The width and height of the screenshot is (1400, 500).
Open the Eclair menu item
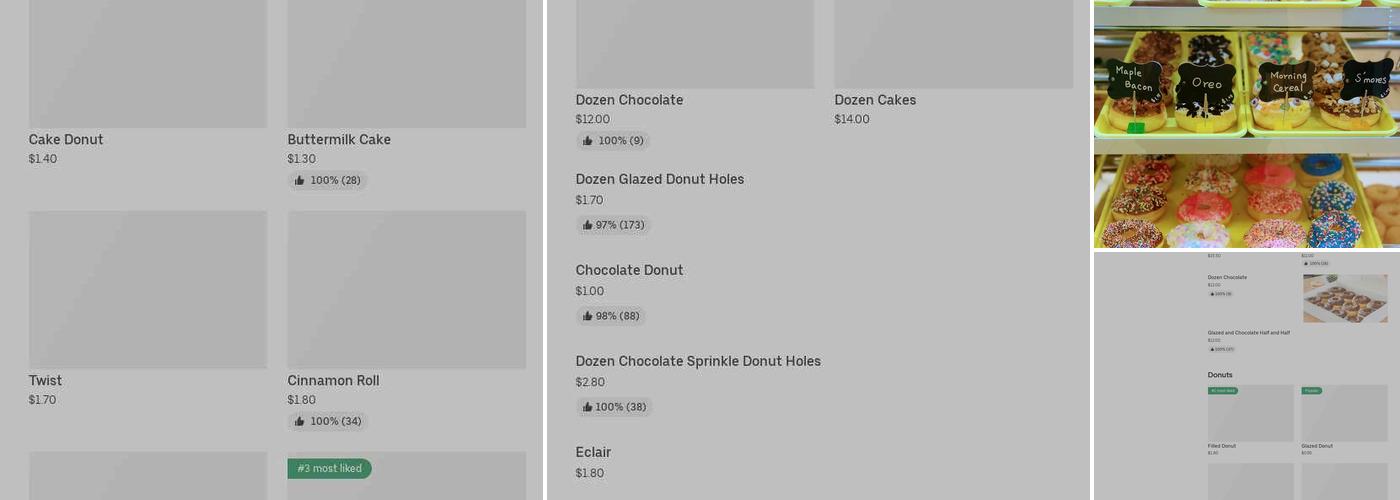point(593,452)
